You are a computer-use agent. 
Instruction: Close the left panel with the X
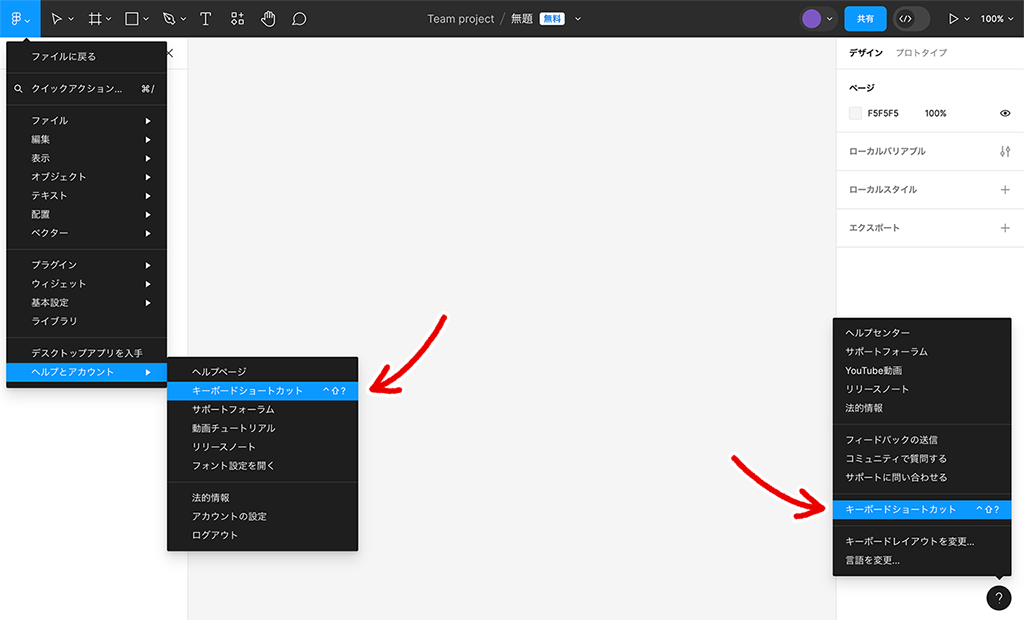[170, 54]
